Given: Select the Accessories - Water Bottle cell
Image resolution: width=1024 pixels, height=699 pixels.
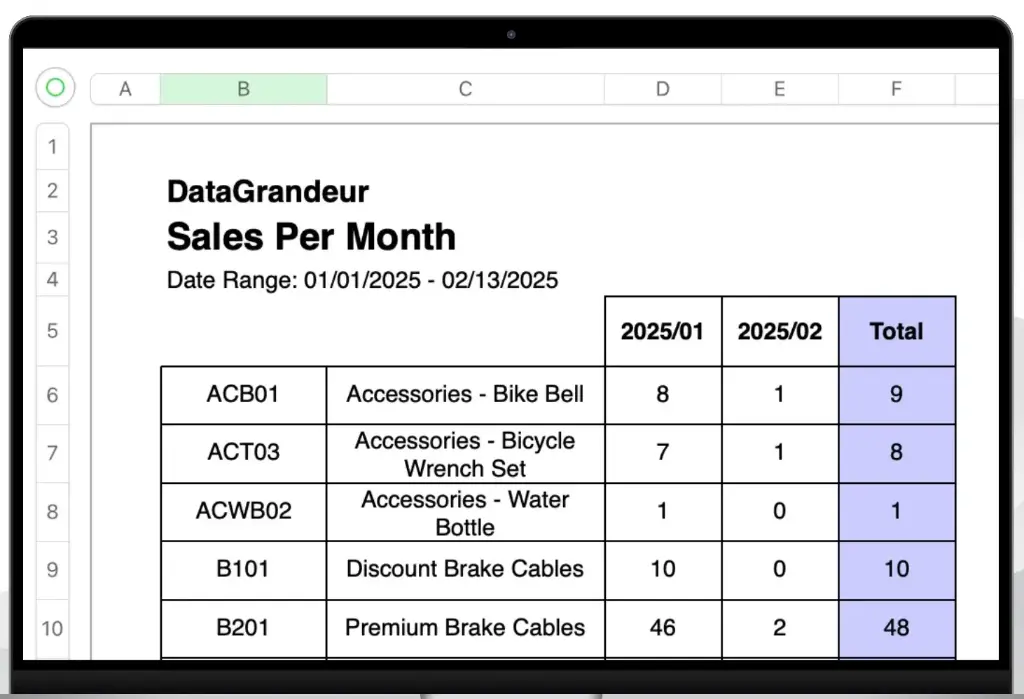Looking at the screenshot, I should tap(465, 511).
